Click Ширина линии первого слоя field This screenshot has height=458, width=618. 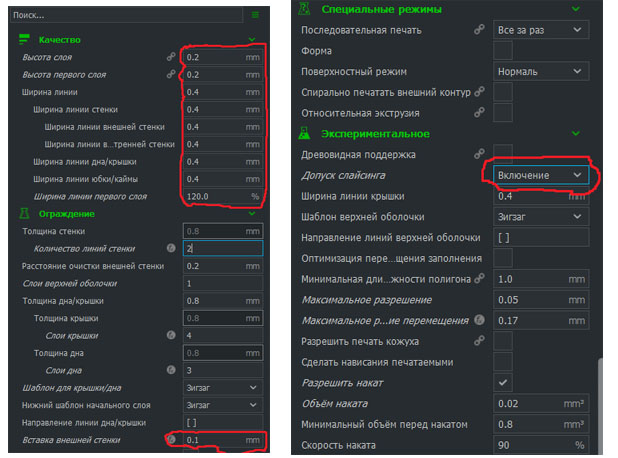click(x=223, y=196)
